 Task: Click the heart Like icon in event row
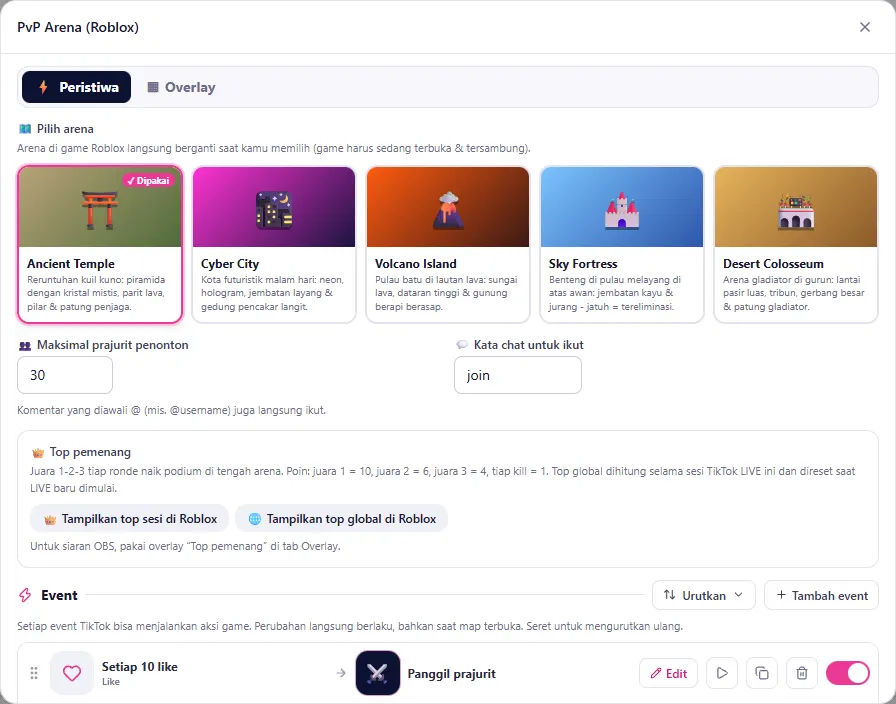[x=72, y=673]
